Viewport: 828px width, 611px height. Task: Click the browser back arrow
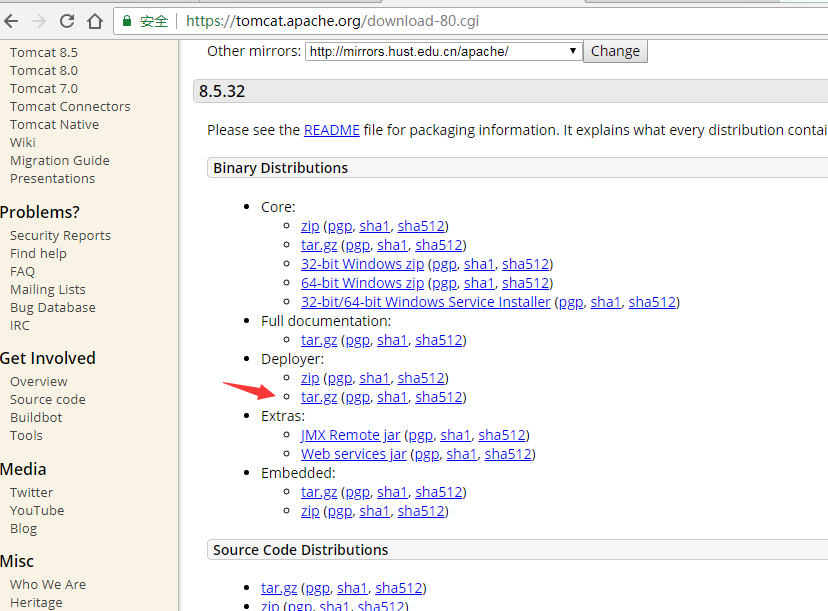pos(11,21)
